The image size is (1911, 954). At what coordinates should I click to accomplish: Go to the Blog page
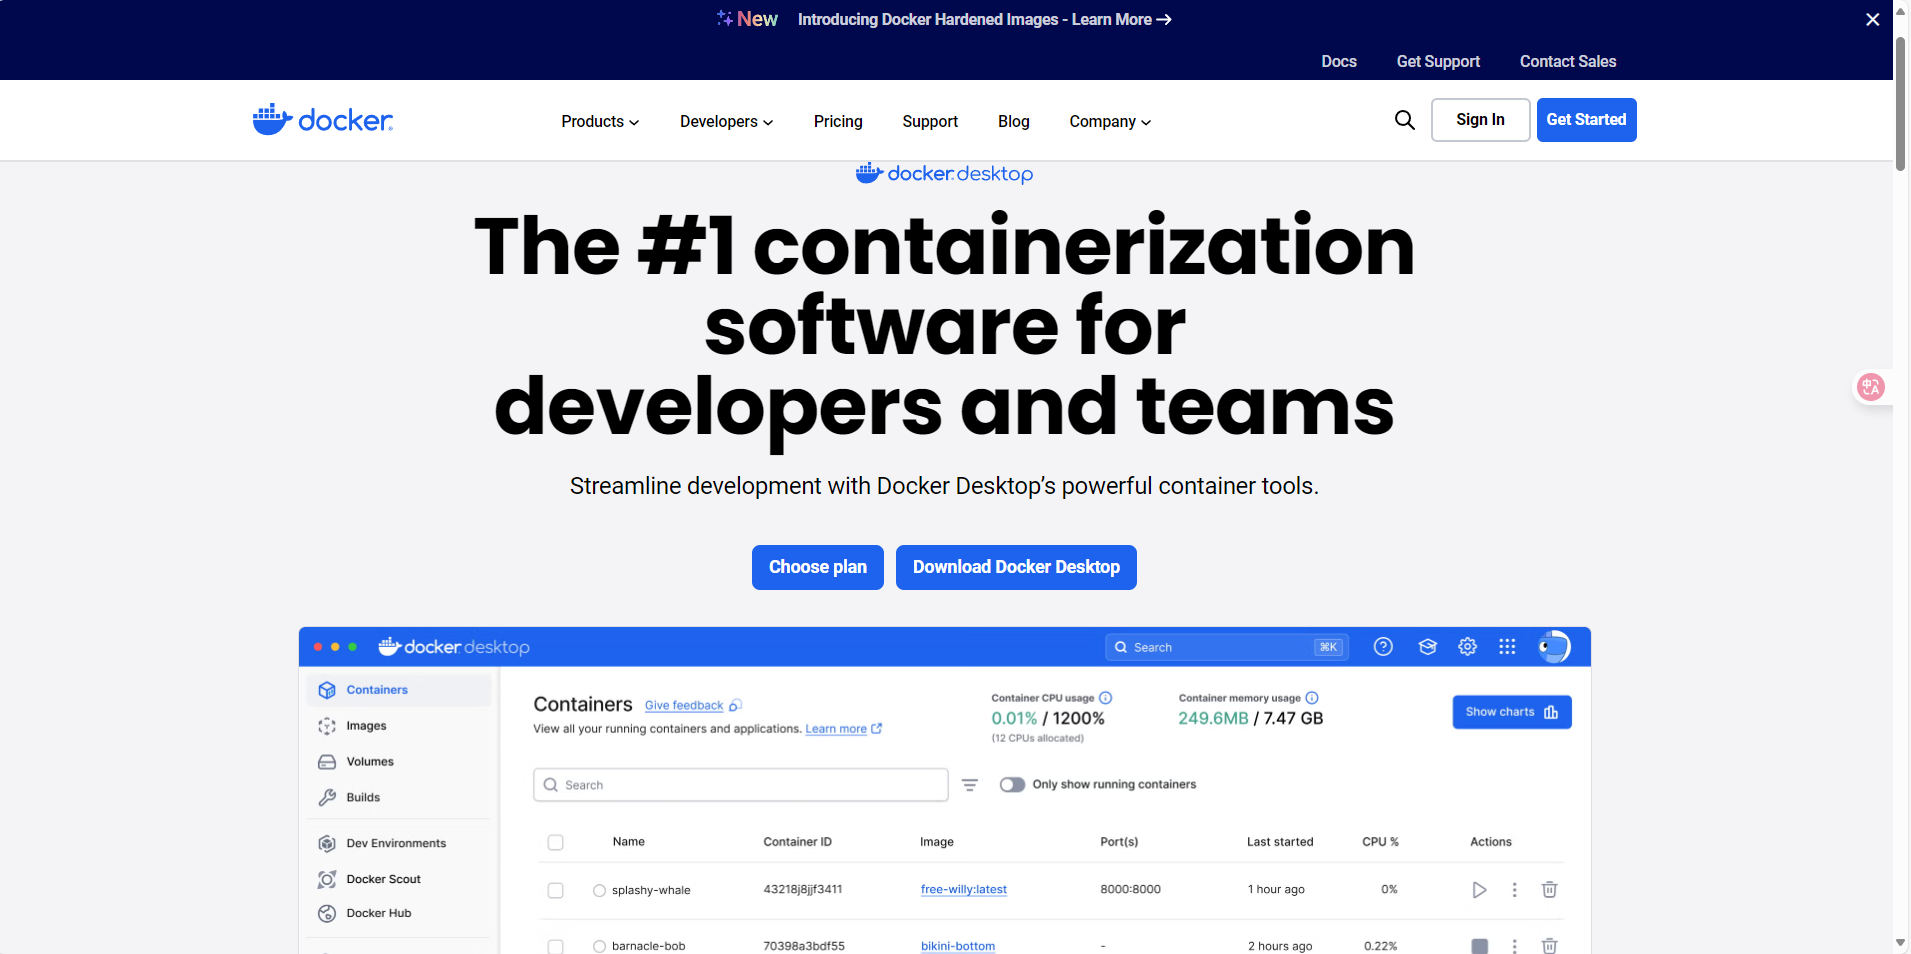1013,121
